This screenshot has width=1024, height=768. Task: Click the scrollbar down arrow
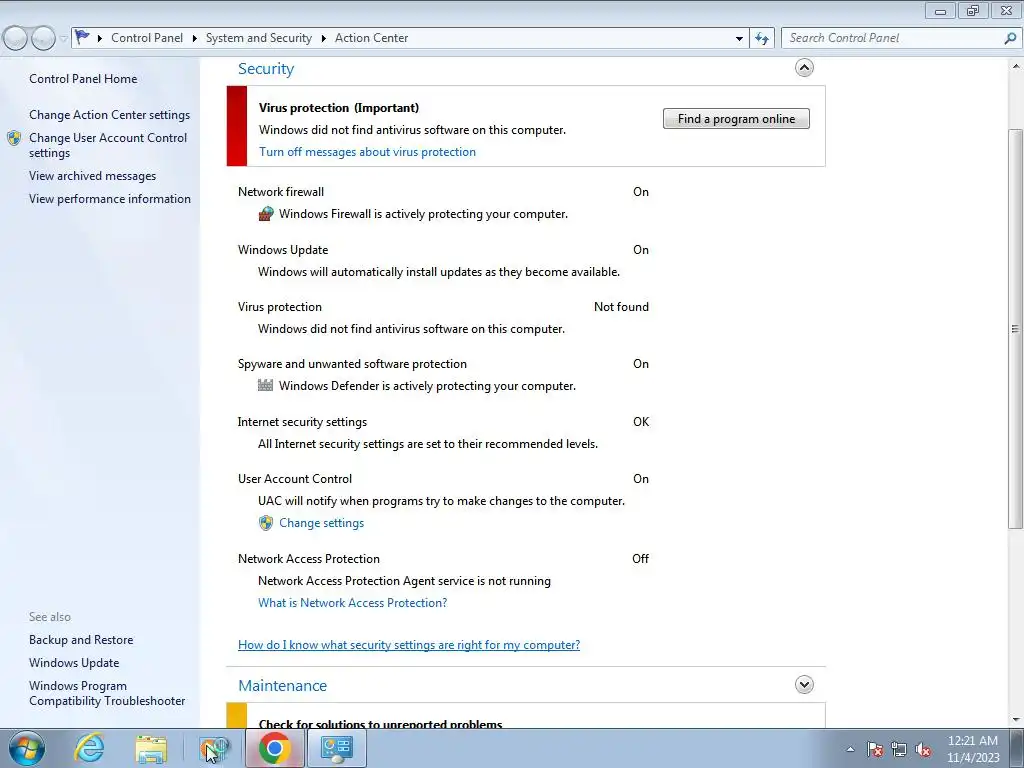tap(1015, 720)
